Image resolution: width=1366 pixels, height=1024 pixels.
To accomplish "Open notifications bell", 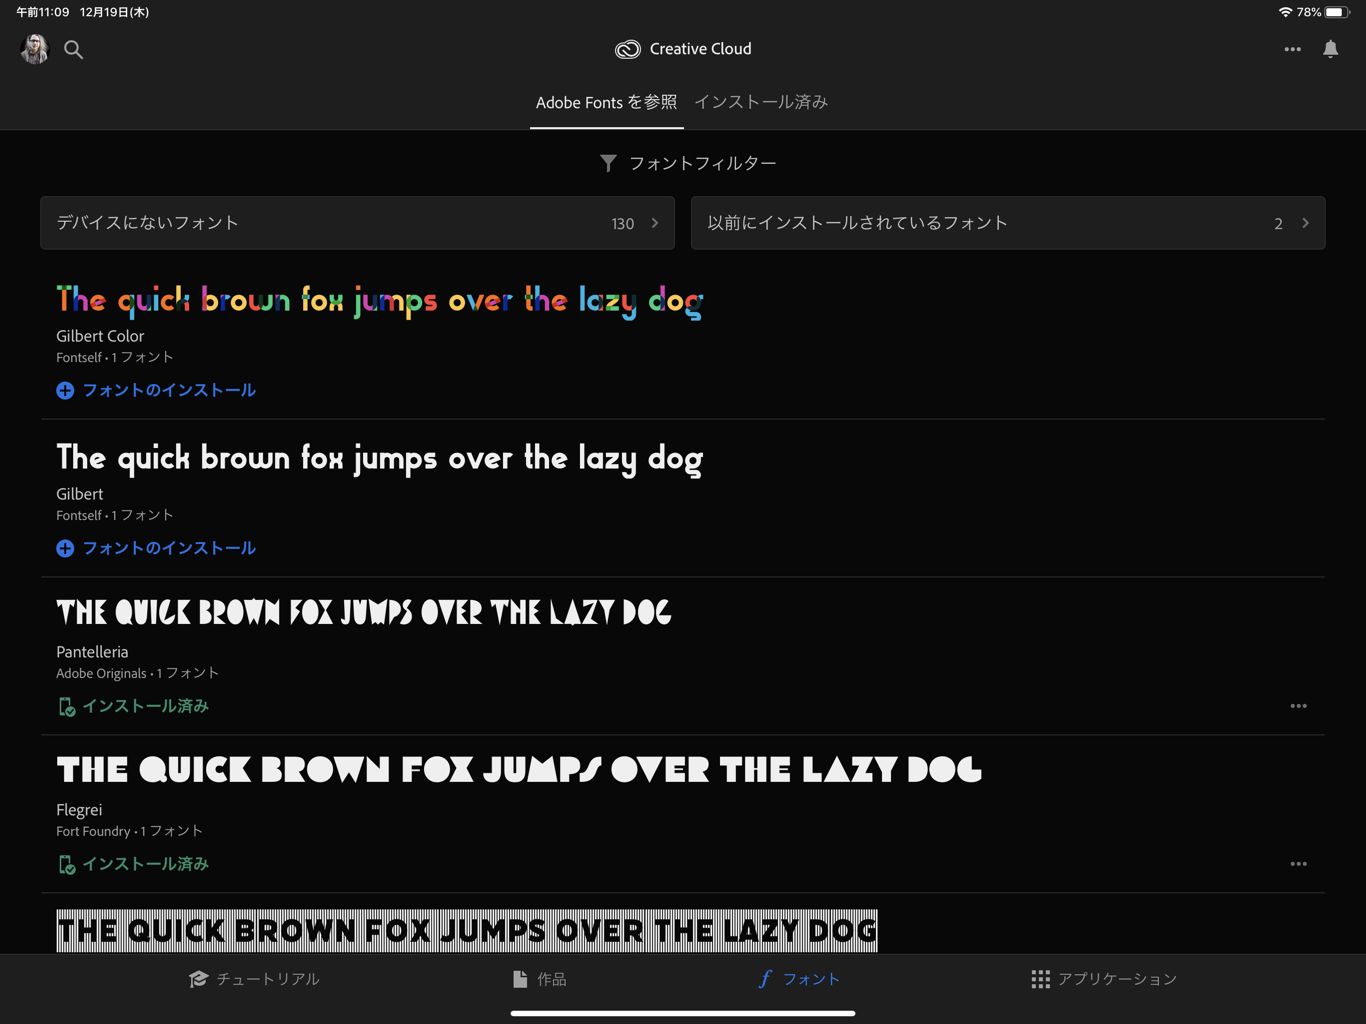I will click(x=1330, y=49).
